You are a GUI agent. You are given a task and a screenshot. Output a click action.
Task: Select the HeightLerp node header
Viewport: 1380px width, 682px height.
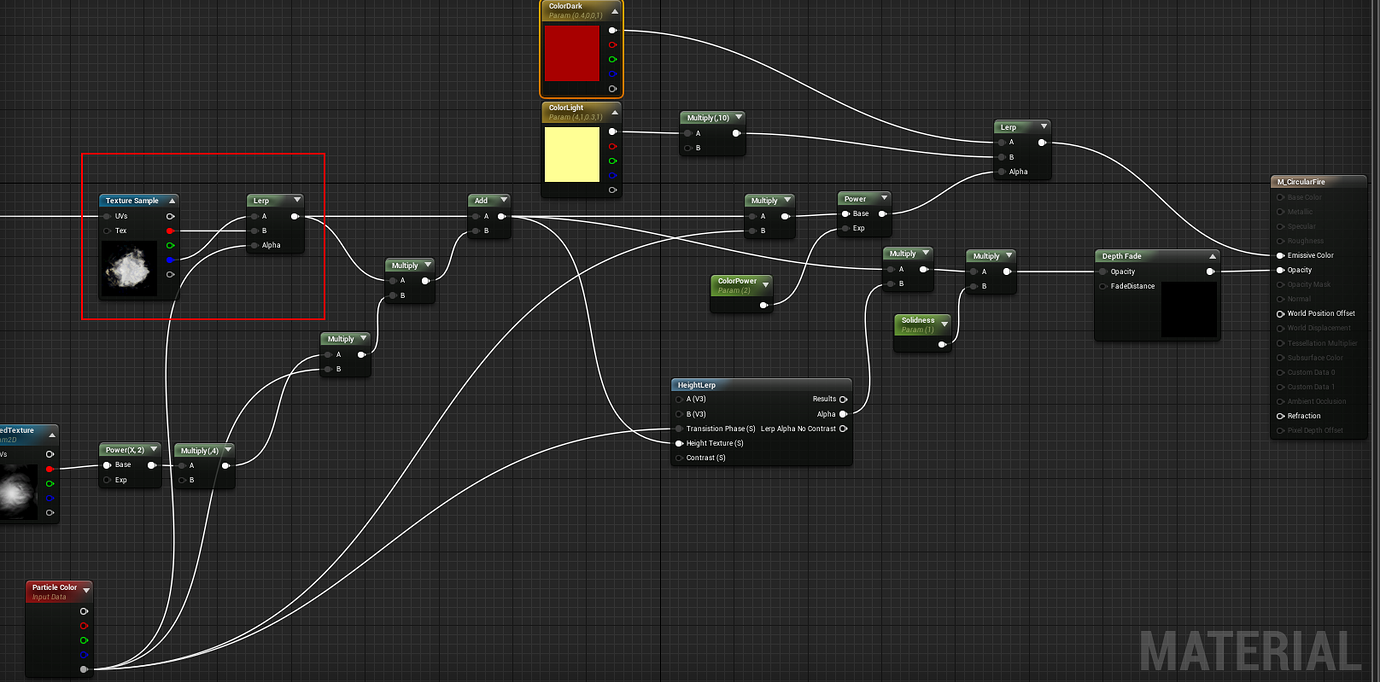pyautogui.click(x=697, y=384)
